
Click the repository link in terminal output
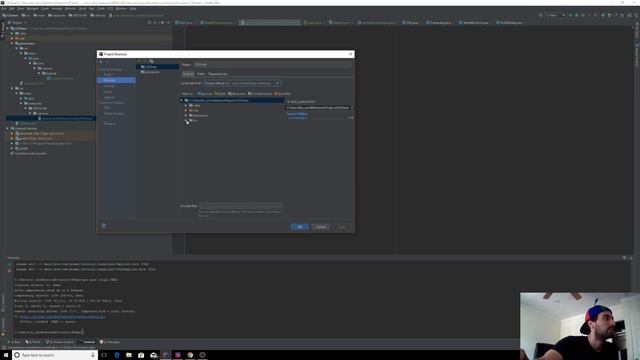click(62, 317)
